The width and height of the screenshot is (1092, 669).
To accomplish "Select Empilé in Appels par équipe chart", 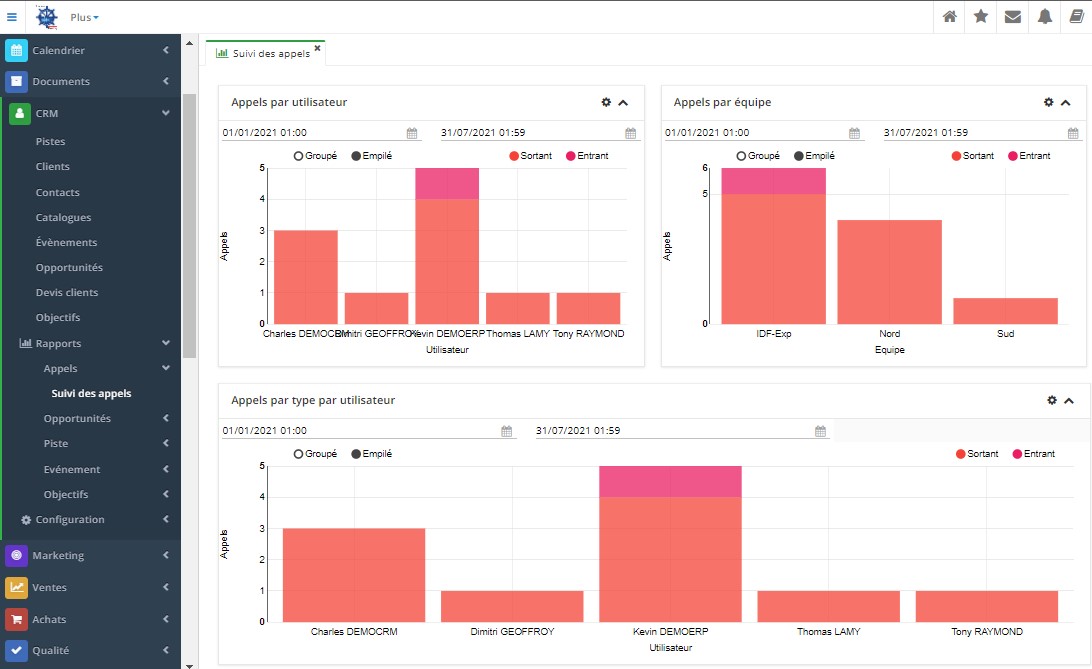I will pos(812,156).
